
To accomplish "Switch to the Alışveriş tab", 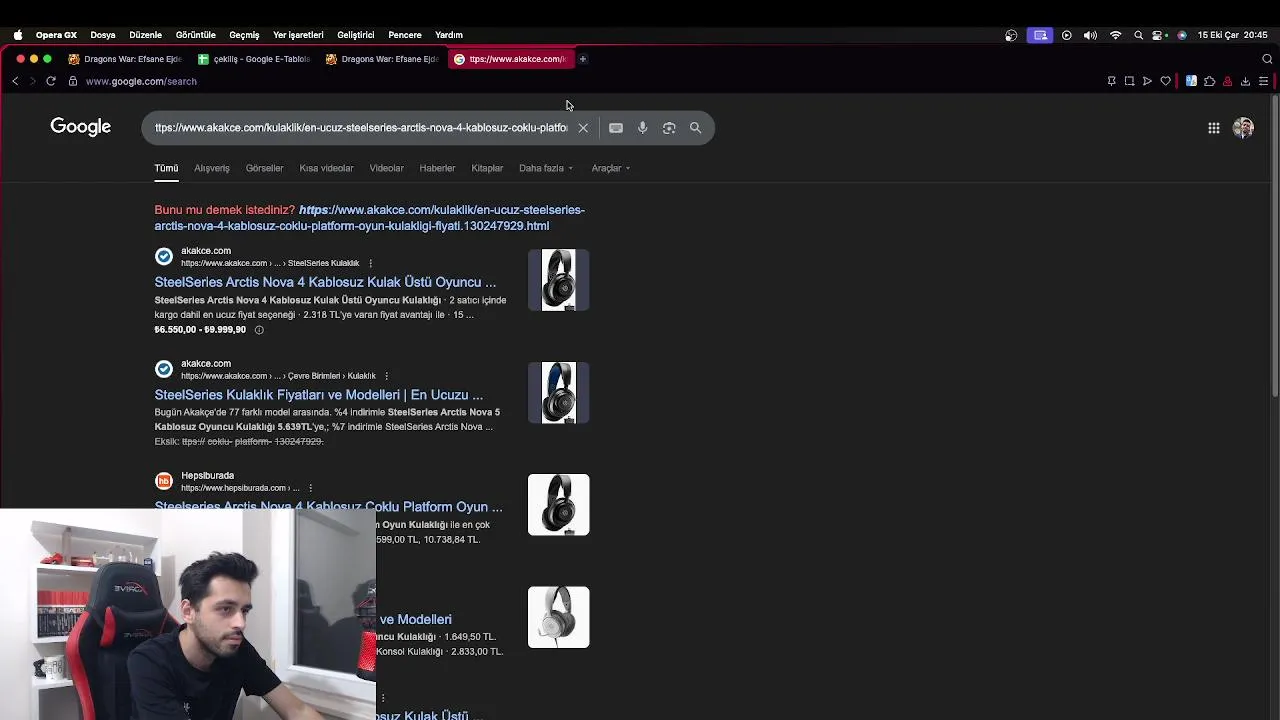I will coord(212,168).
